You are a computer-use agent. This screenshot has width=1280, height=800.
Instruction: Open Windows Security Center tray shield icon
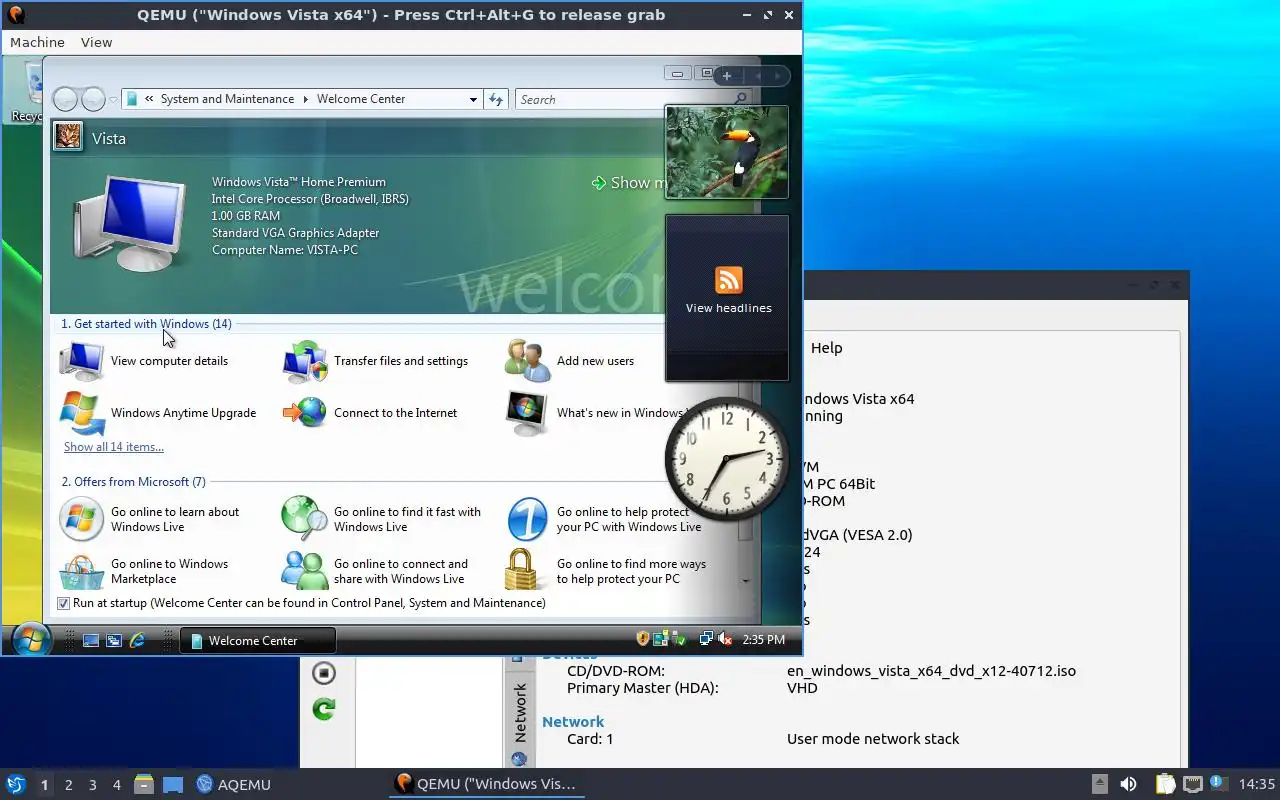644,639
